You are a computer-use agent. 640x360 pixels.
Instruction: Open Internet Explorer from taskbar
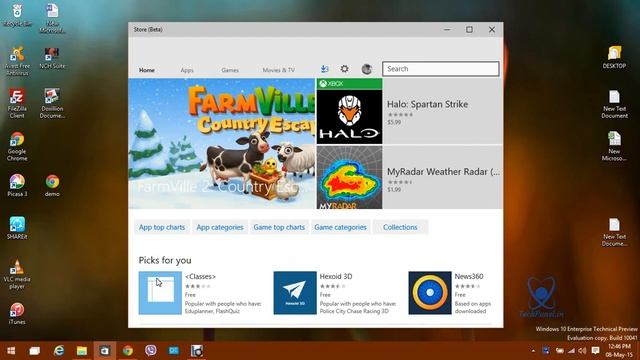click(x=59, y=351)
